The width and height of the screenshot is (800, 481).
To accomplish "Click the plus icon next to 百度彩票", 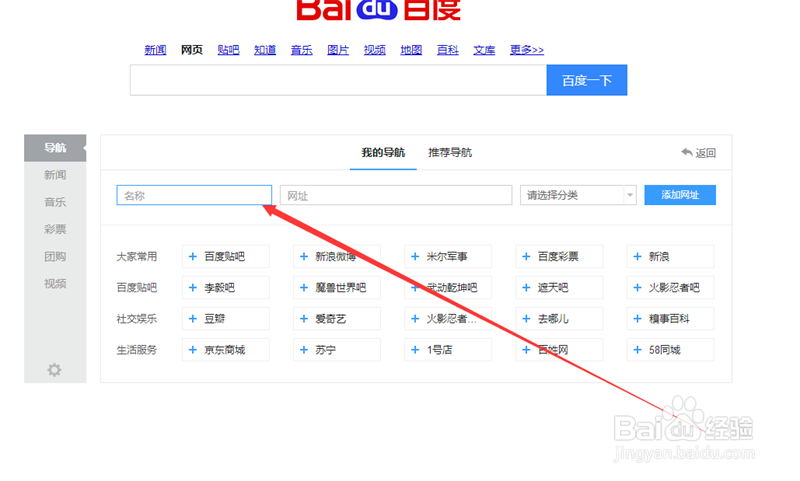I will pos(527,257).
